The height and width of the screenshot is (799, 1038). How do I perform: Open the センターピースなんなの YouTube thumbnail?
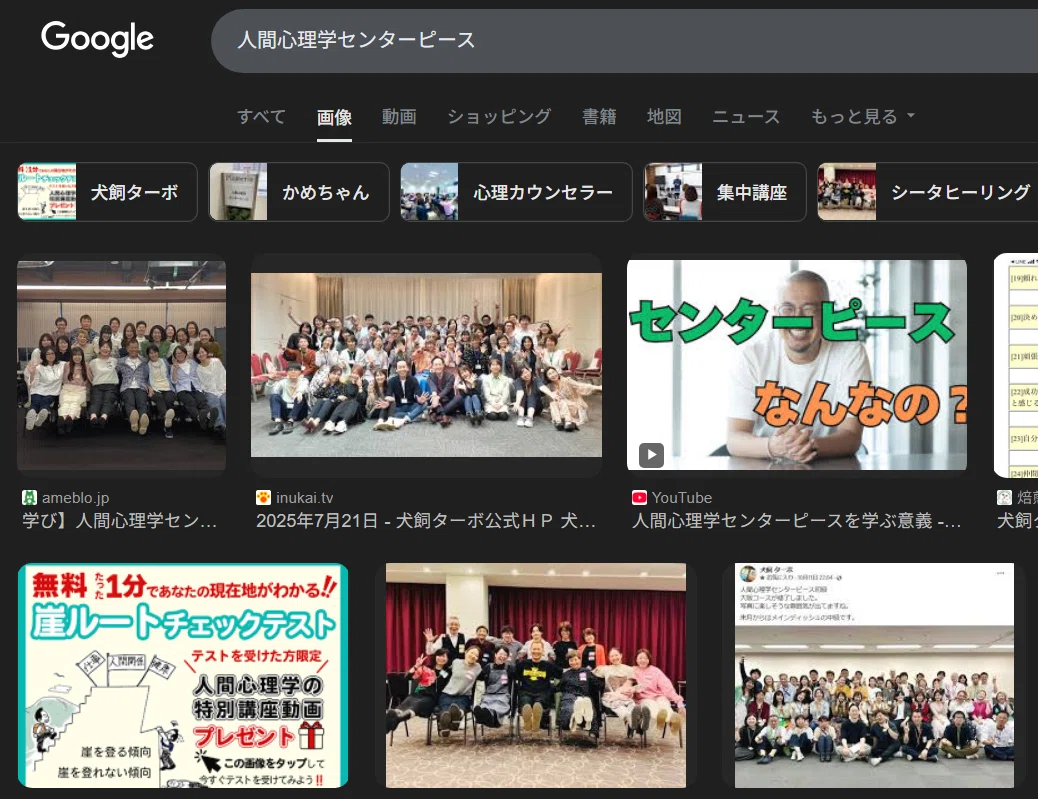796,365
